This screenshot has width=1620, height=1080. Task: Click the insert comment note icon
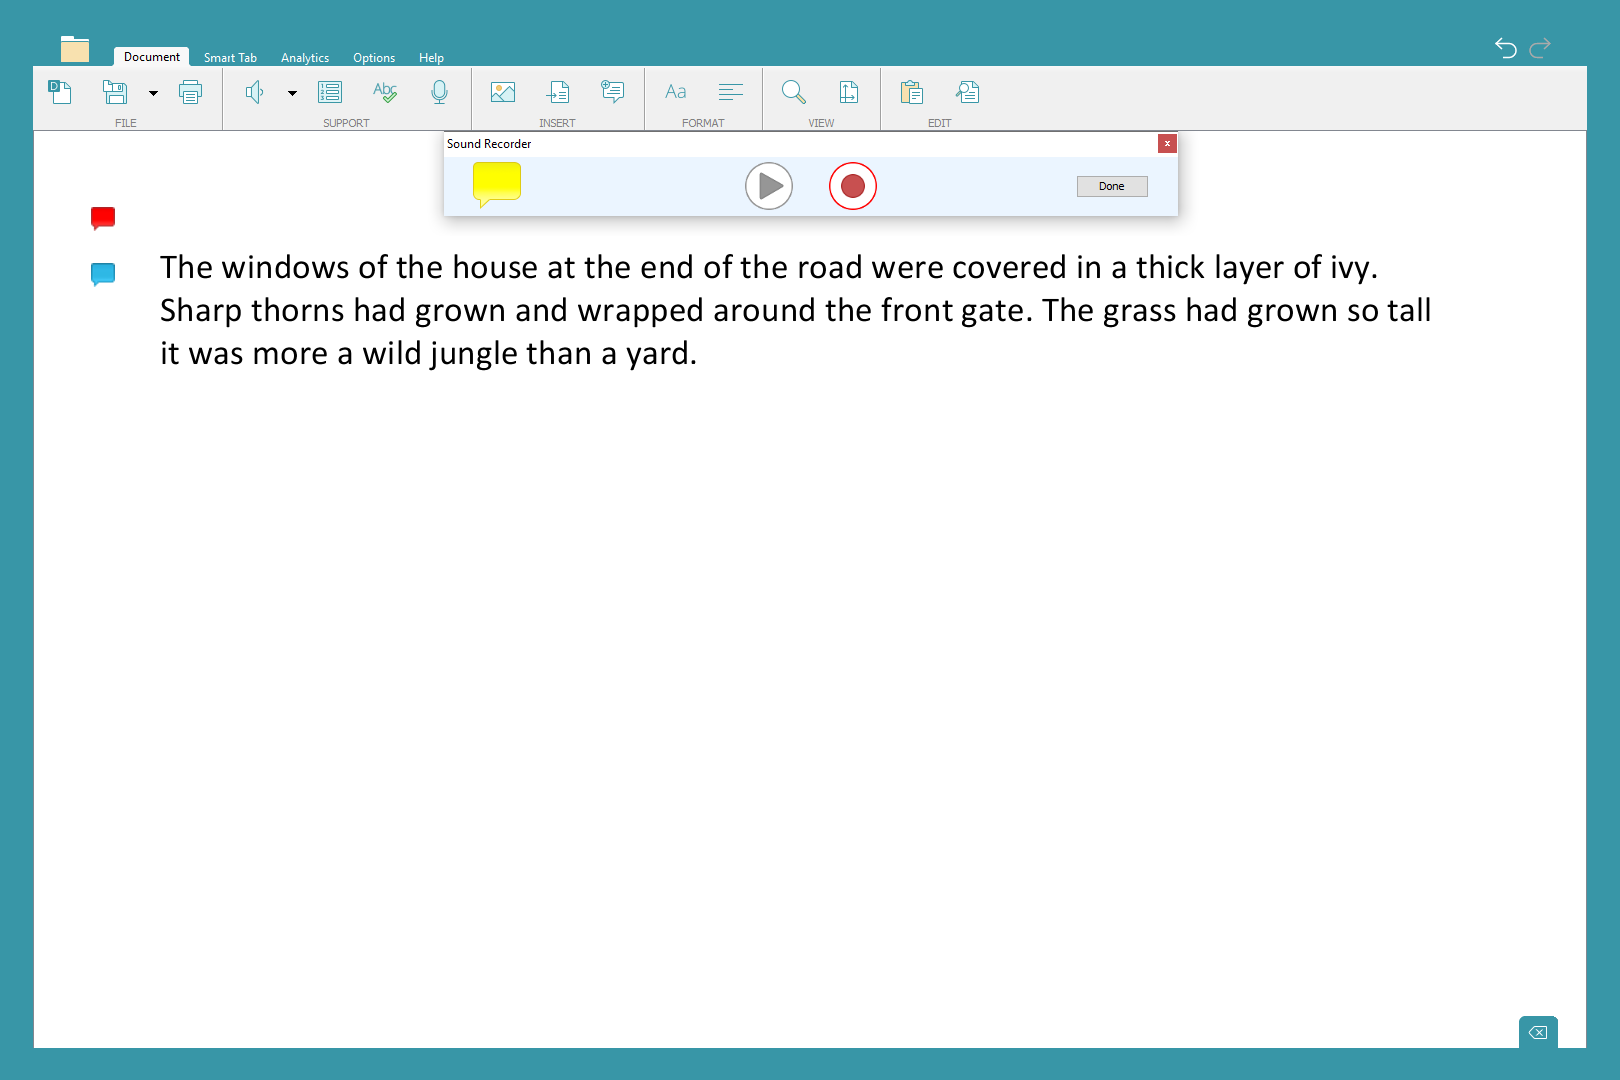click(612, 93)
